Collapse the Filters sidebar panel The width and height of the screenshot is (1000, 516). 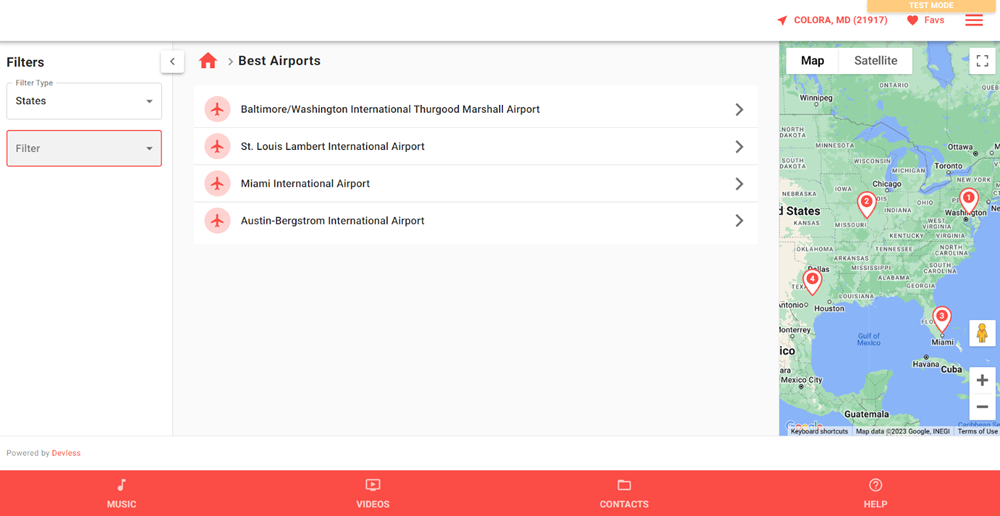click(x=172, y=62)
